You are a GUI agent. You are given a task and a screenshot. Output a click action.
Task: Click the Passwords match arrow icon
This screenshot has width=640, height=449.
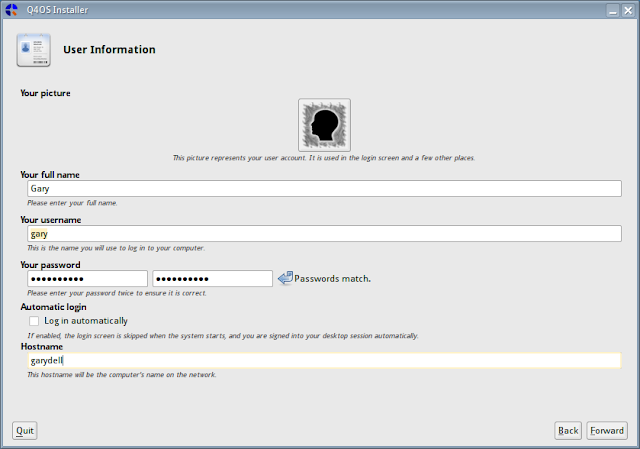tap(285, 278)
